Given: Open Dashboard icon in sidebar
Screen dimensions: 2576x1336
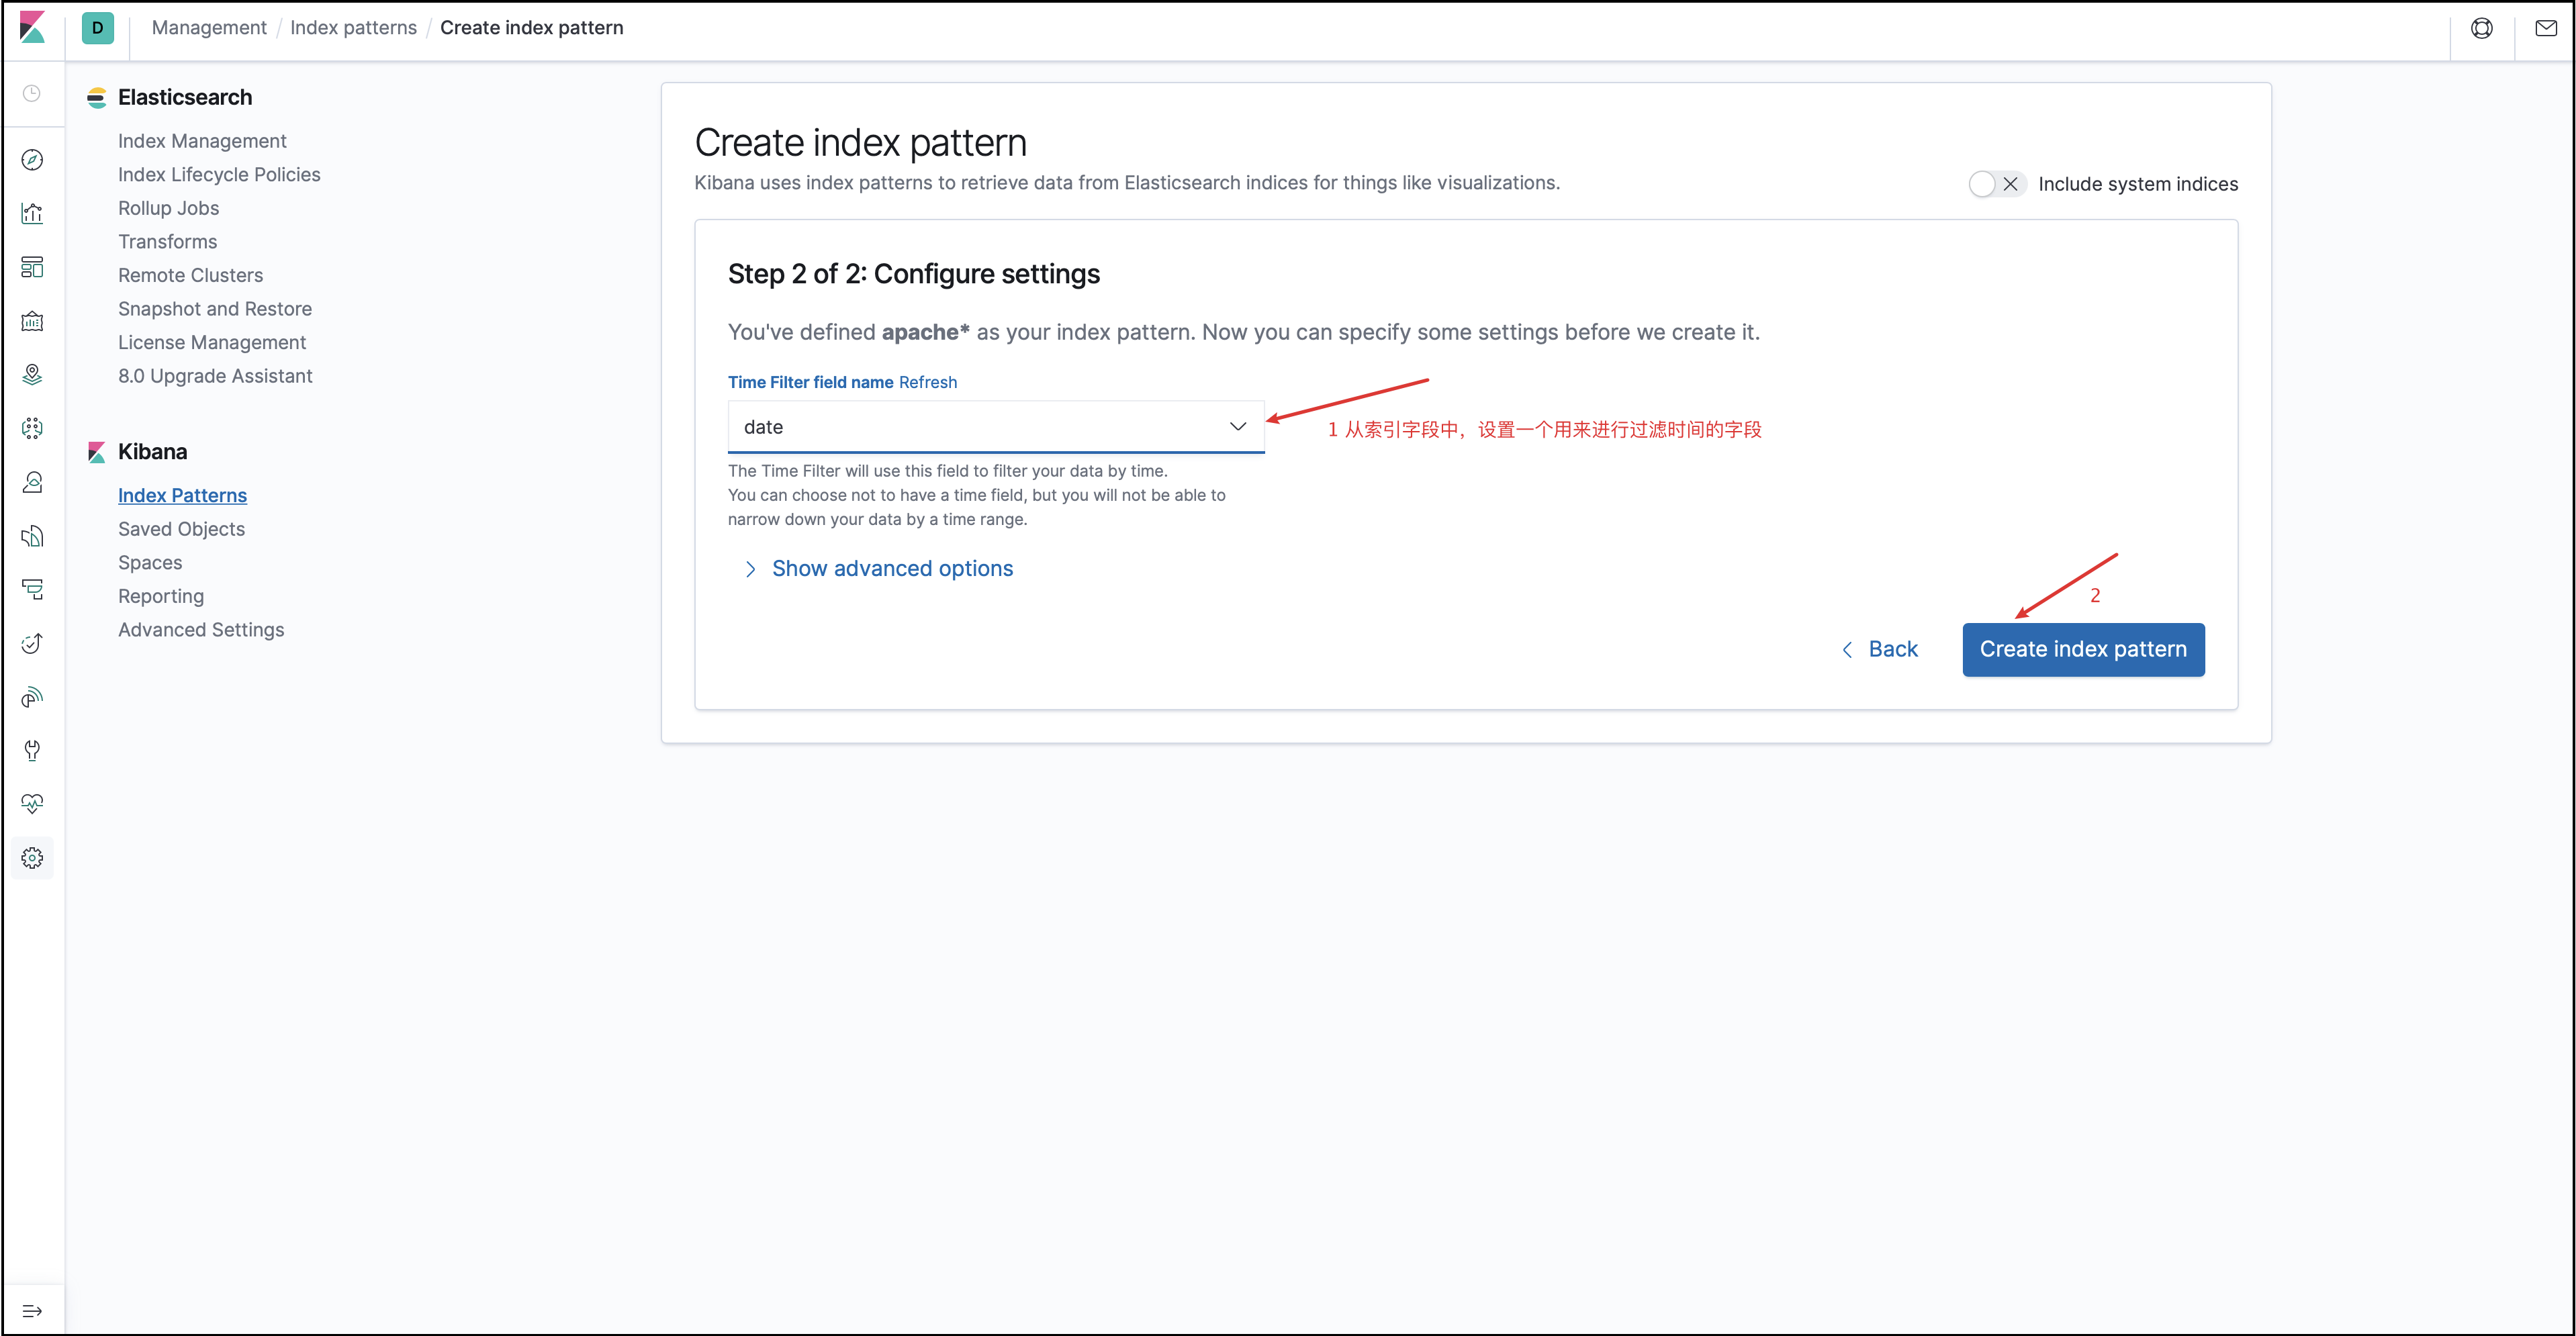Looking at the screenshot, I should point(32,267).
